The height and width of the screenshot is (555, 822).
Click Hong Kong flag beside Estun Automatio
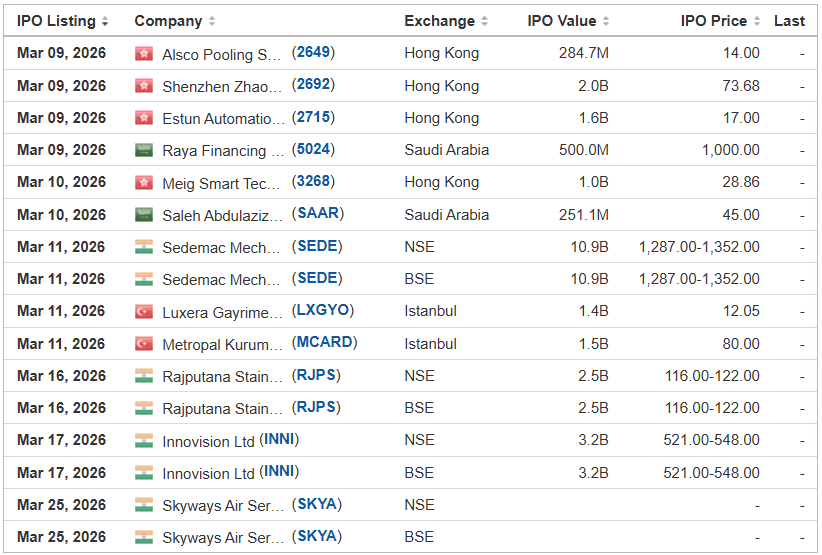pos(144,118)
